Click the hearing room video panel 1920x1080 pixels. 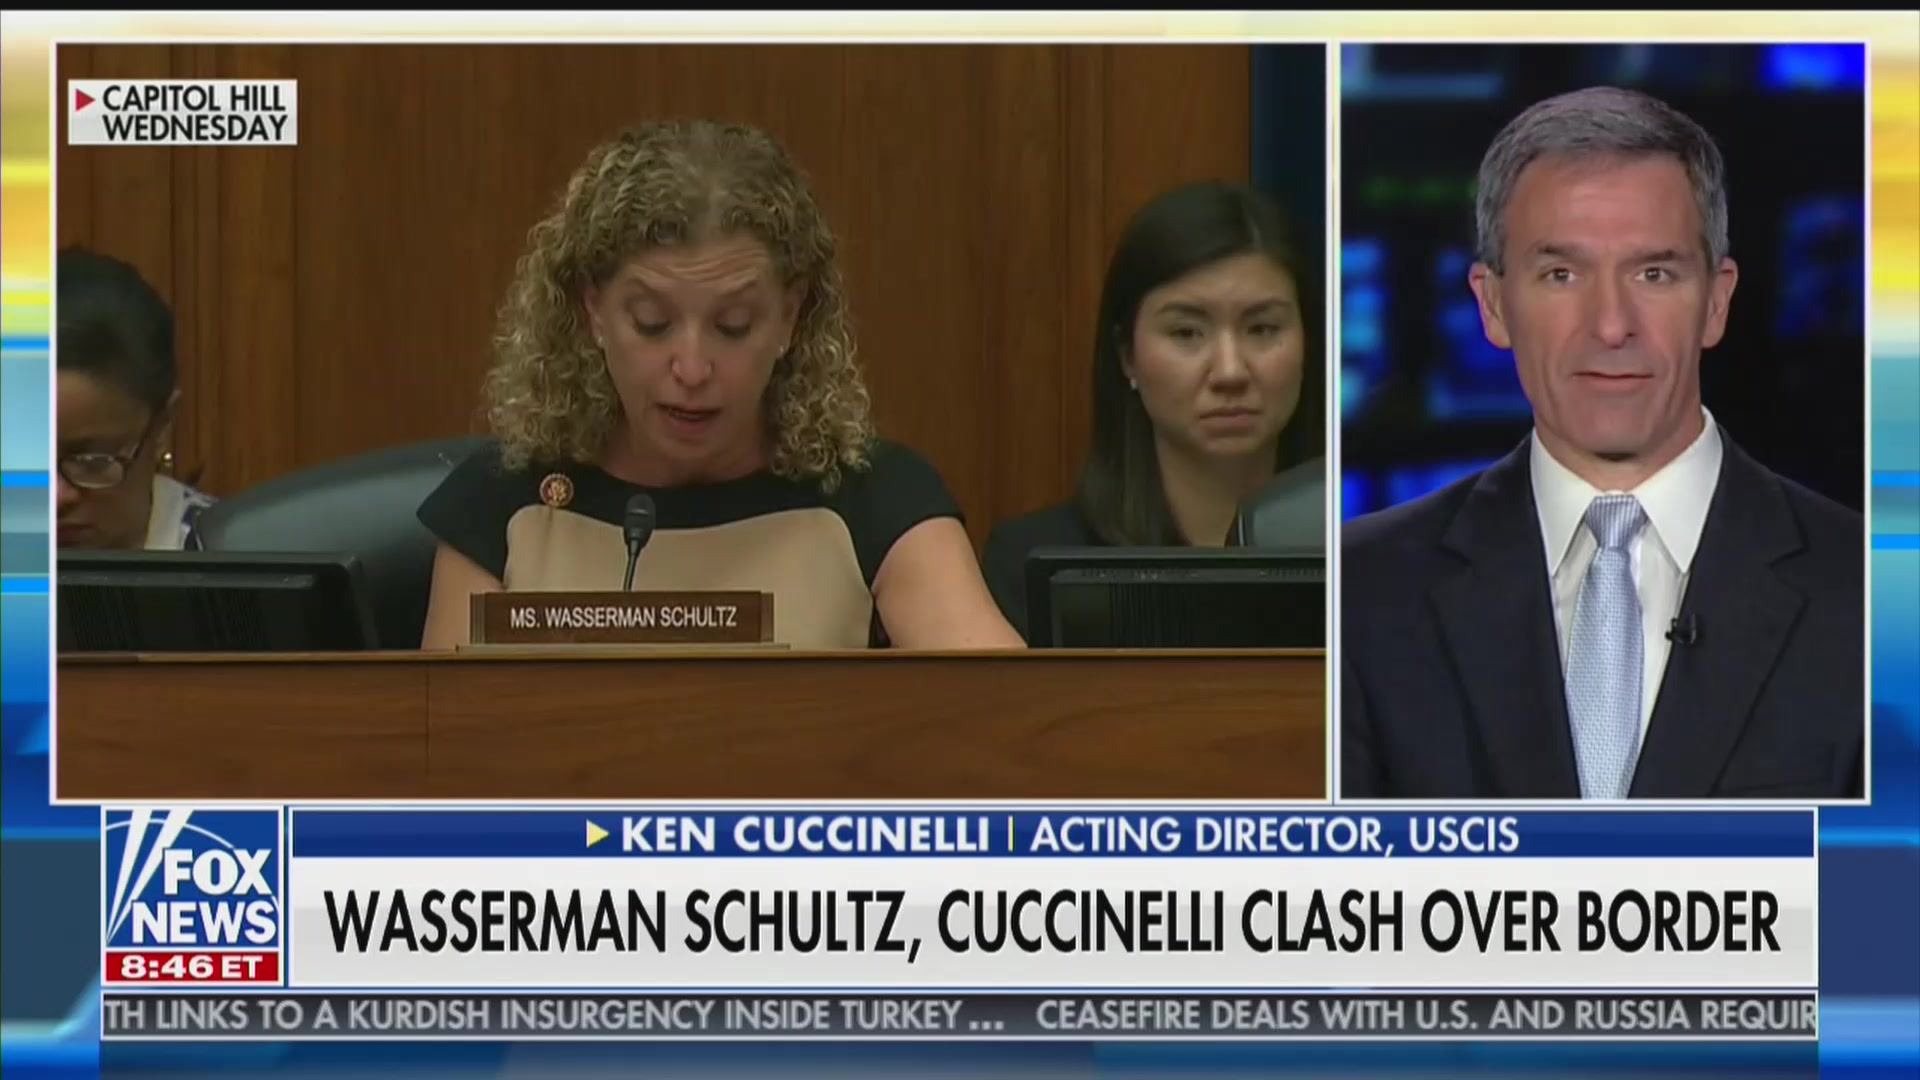coord(691,421)
